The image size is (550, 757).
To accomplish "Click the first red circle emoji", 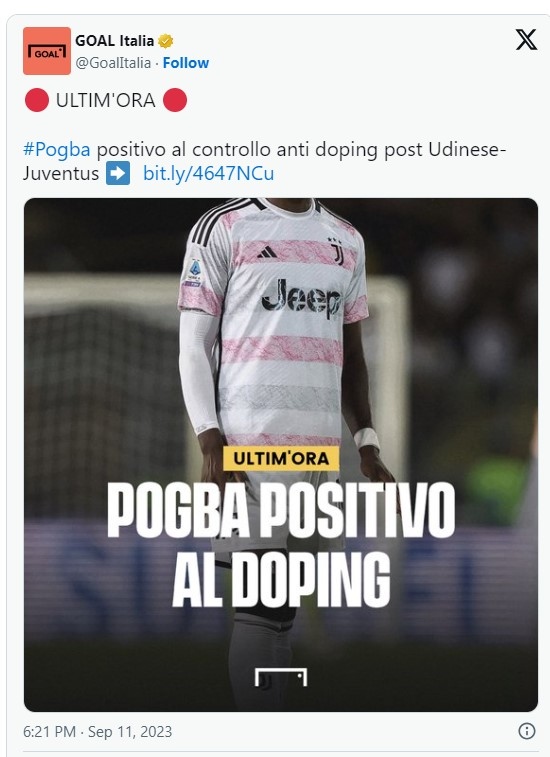I will point(37,100).
